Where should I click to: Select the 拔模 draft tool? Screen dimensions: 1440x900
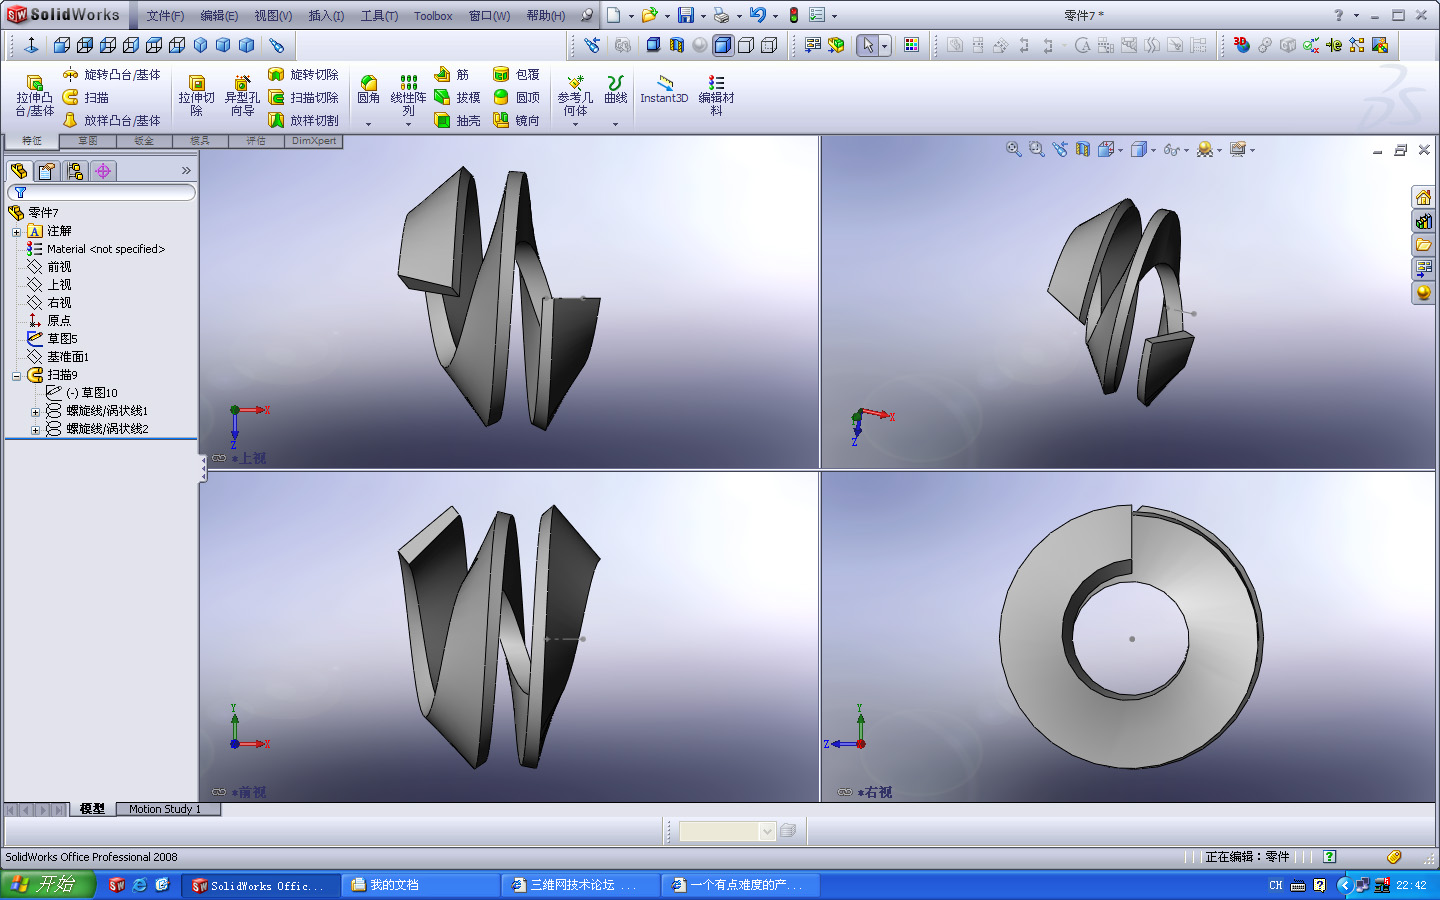(x=457, y=97)
